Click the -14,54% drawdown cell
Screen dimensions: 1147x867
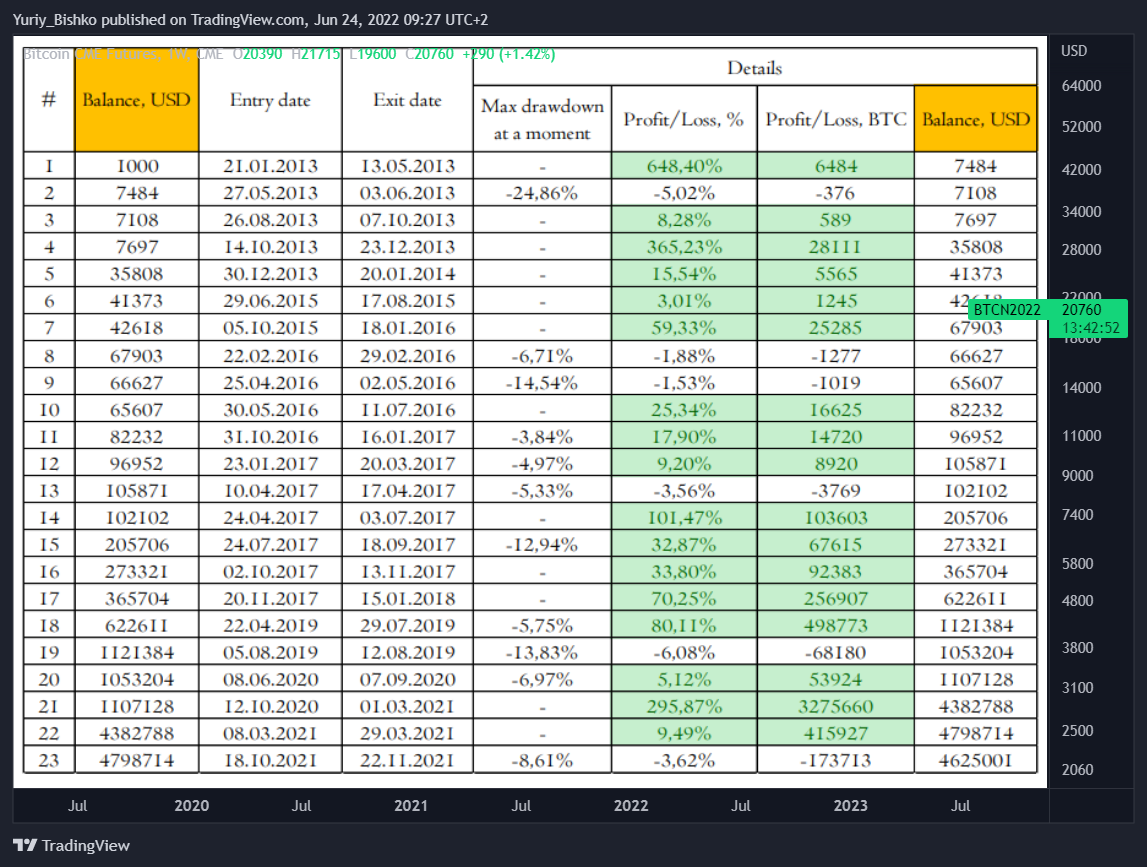click(x=542, y=383)
